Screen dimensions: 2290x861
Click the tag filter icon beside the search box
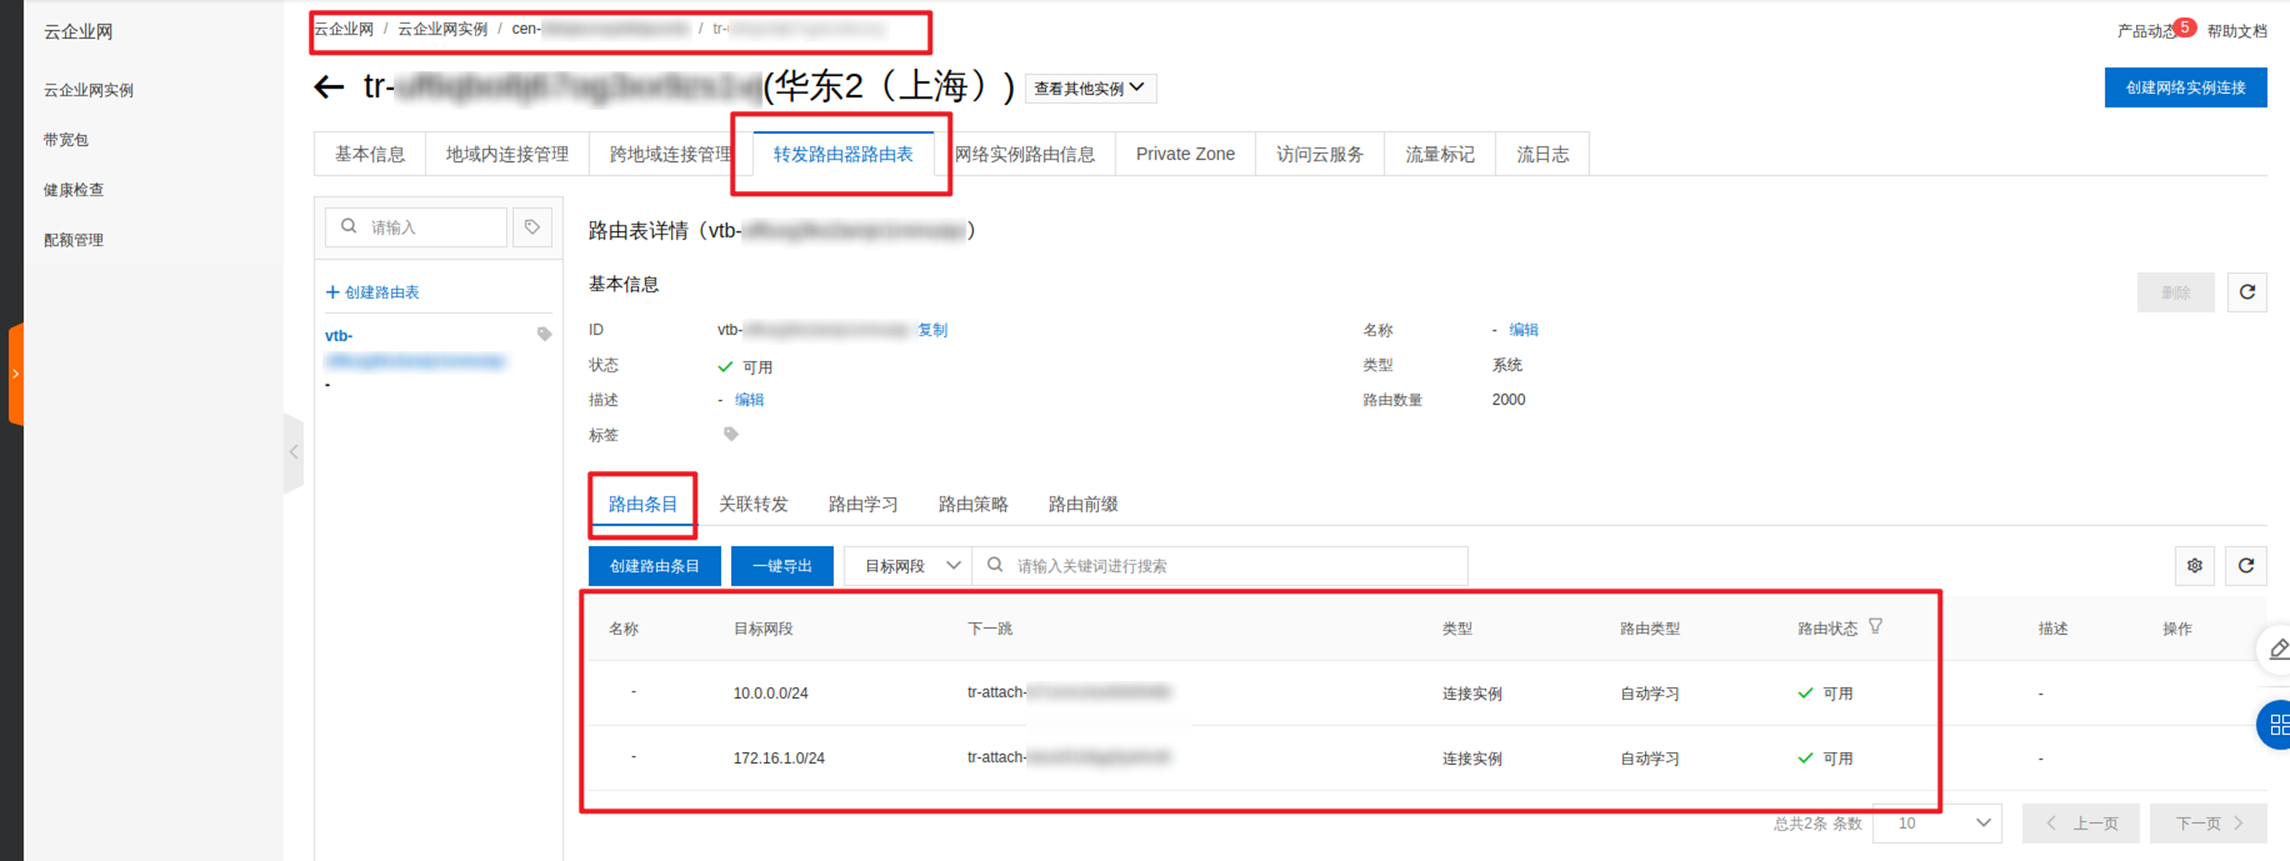point(532,227)
